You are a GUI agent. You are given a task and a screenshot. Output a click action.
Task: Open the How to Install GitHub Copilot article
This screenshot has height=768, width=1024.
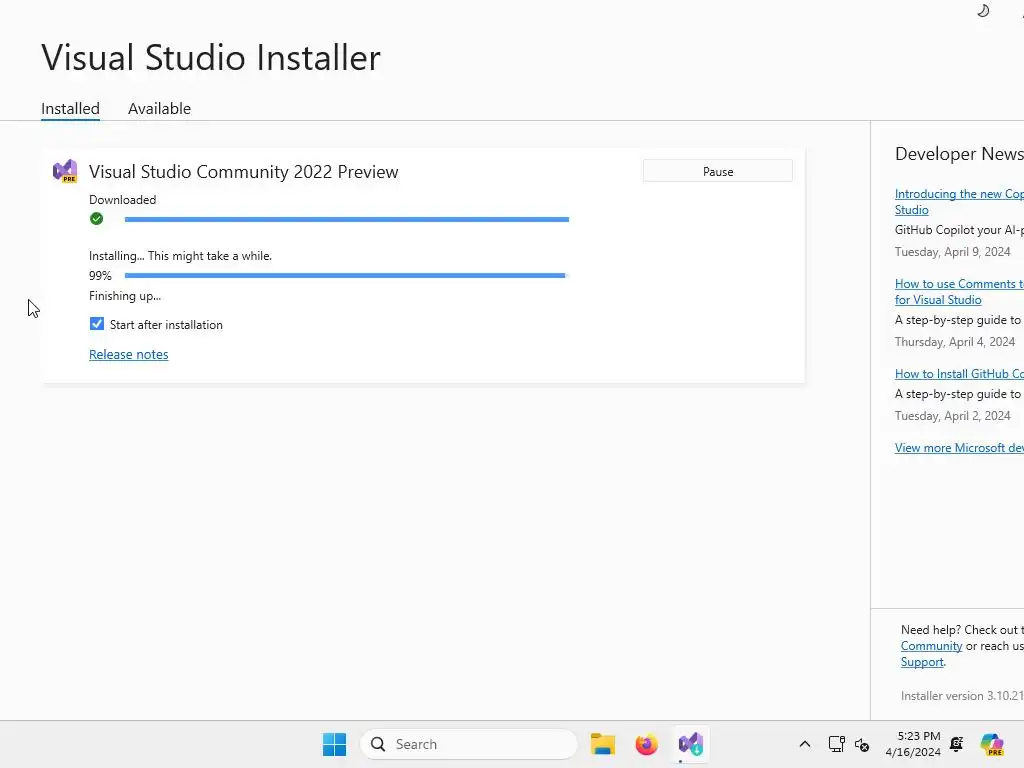click(959, 374)
